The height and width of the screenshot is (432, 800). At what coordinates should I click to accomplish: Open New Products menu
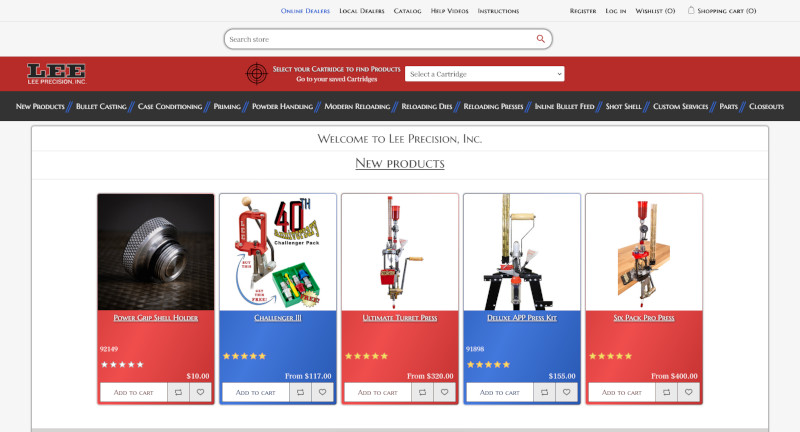(x=40, y=106)
